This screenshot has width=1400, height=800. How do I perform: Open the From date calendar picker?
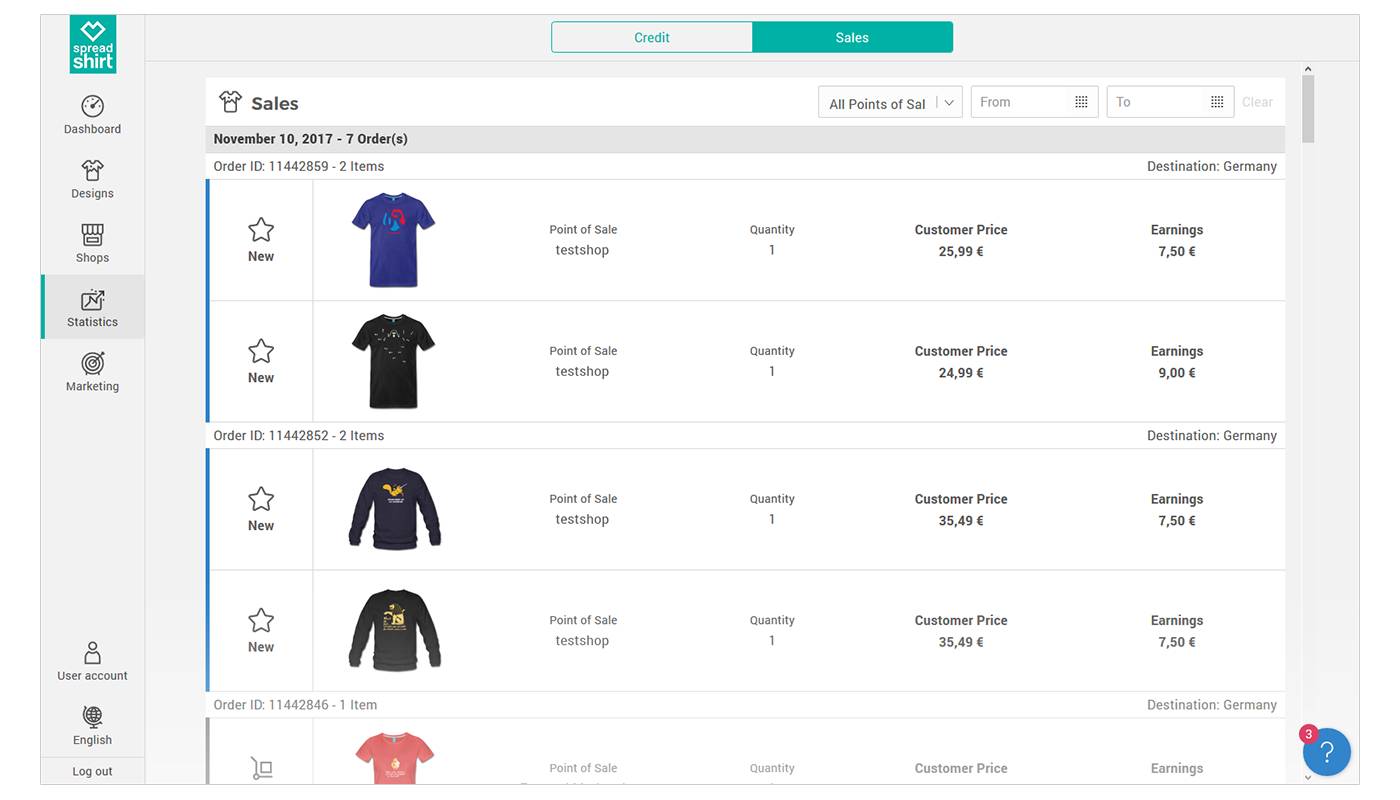tap(1080, 101)
